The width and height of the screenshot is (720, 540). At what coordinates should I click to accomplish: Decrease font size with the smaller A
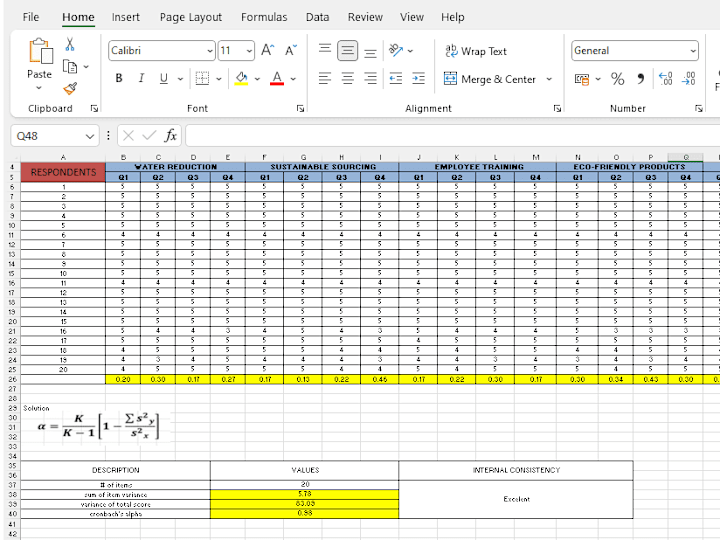pos(291,50)
